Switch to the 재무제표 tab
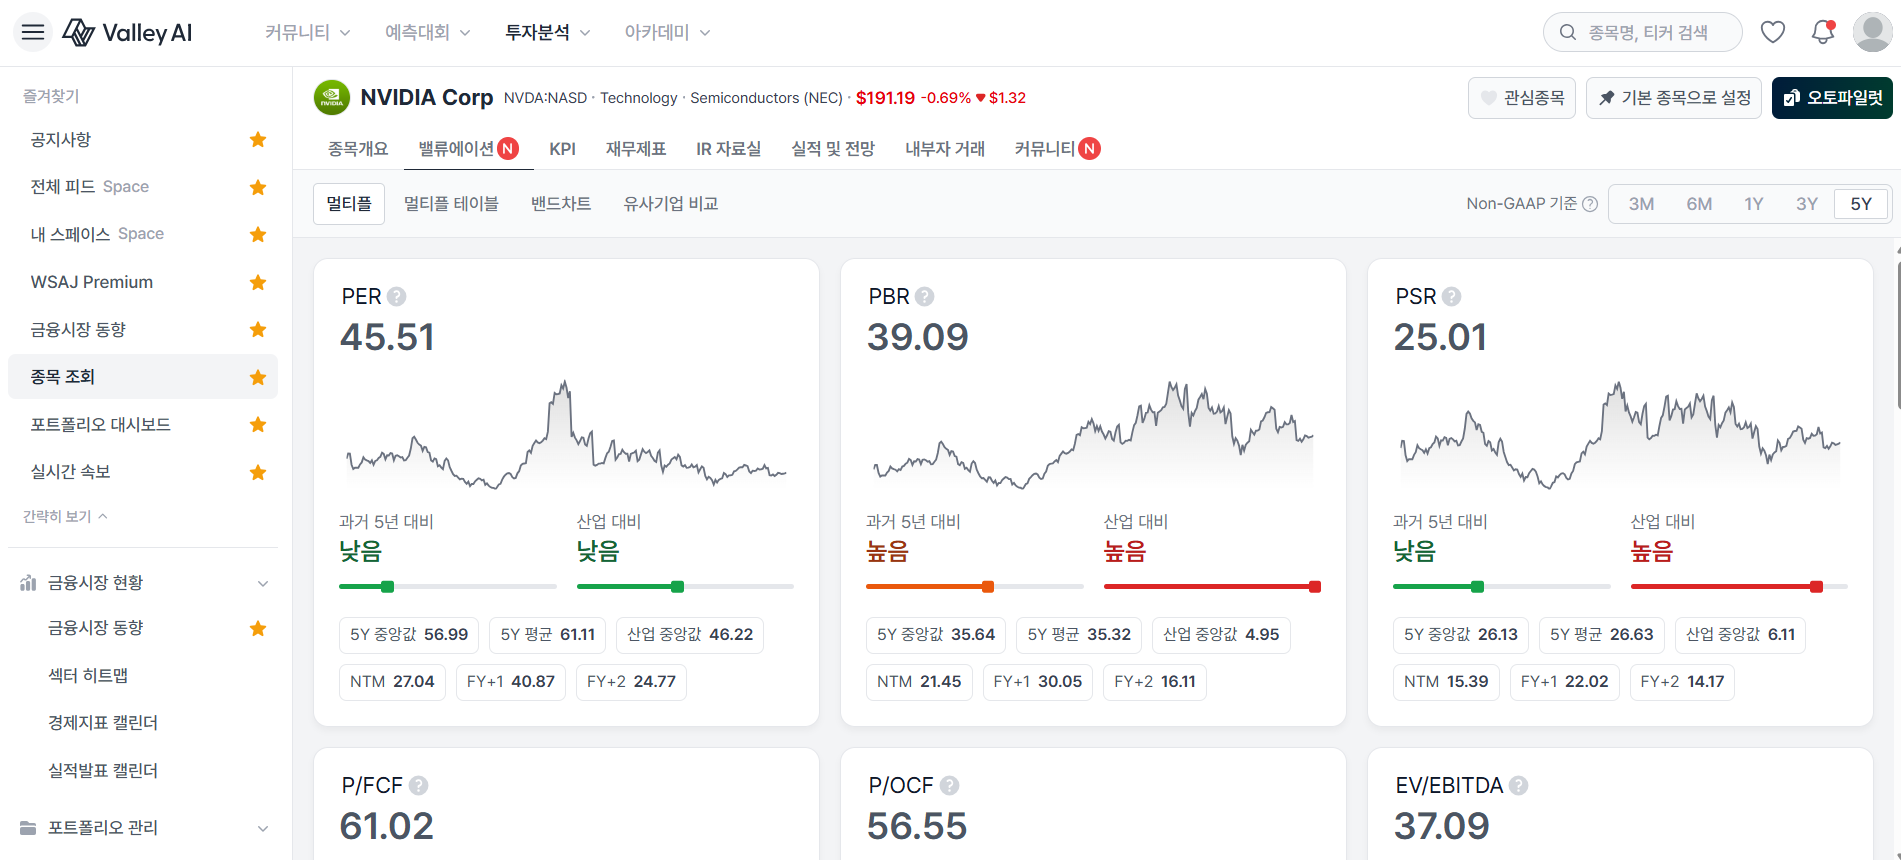Image resolution: width=1901 pixels, height=860 pixels. (x=636, y=149)
